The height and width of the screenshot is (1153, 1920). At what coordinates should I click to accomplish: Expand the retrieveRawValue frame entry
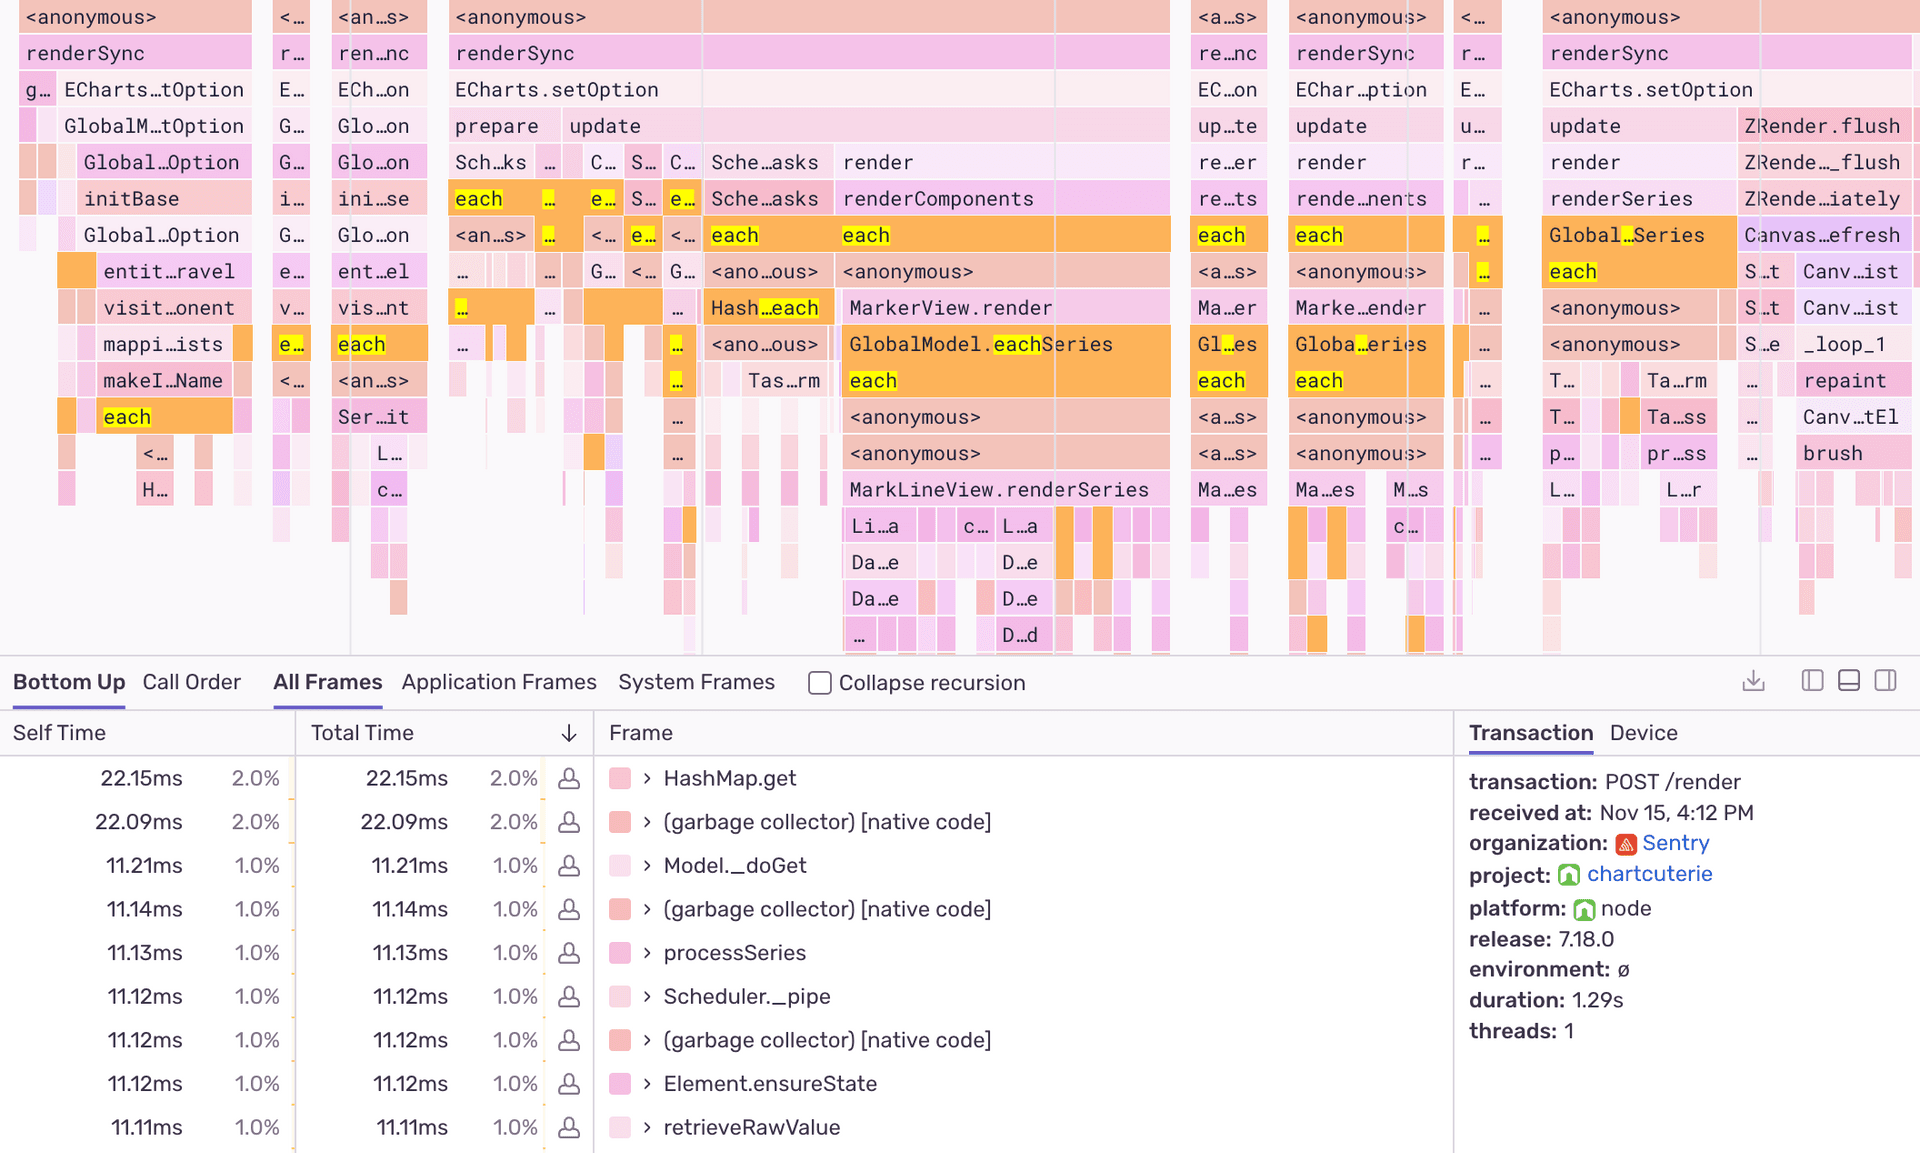(646, 1127)
